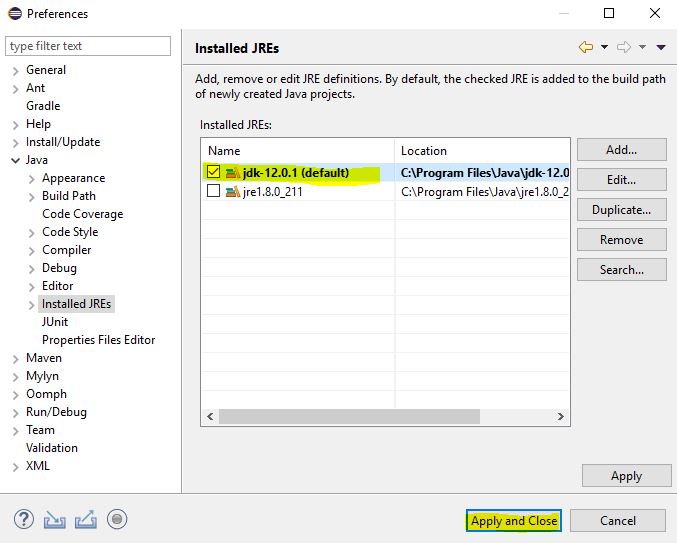Expand the Team tree node

16,431
